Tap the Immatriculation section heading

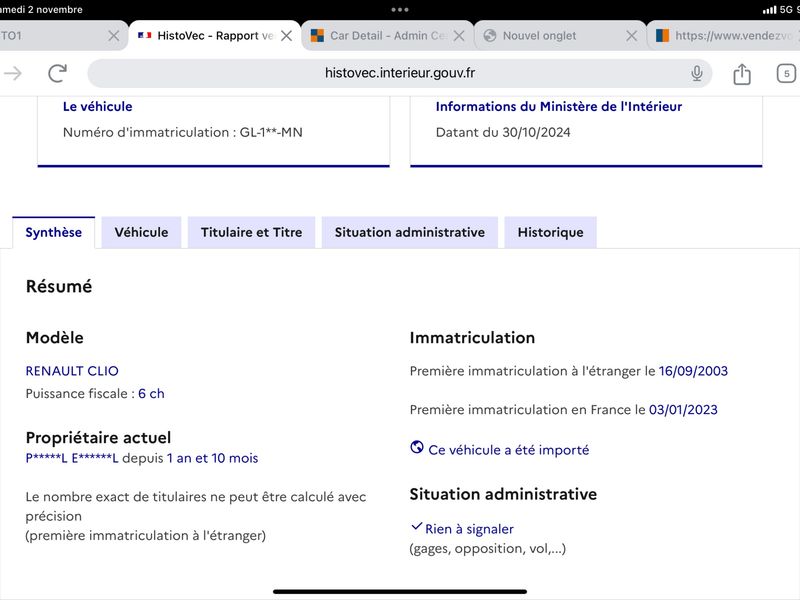(472, 338)
